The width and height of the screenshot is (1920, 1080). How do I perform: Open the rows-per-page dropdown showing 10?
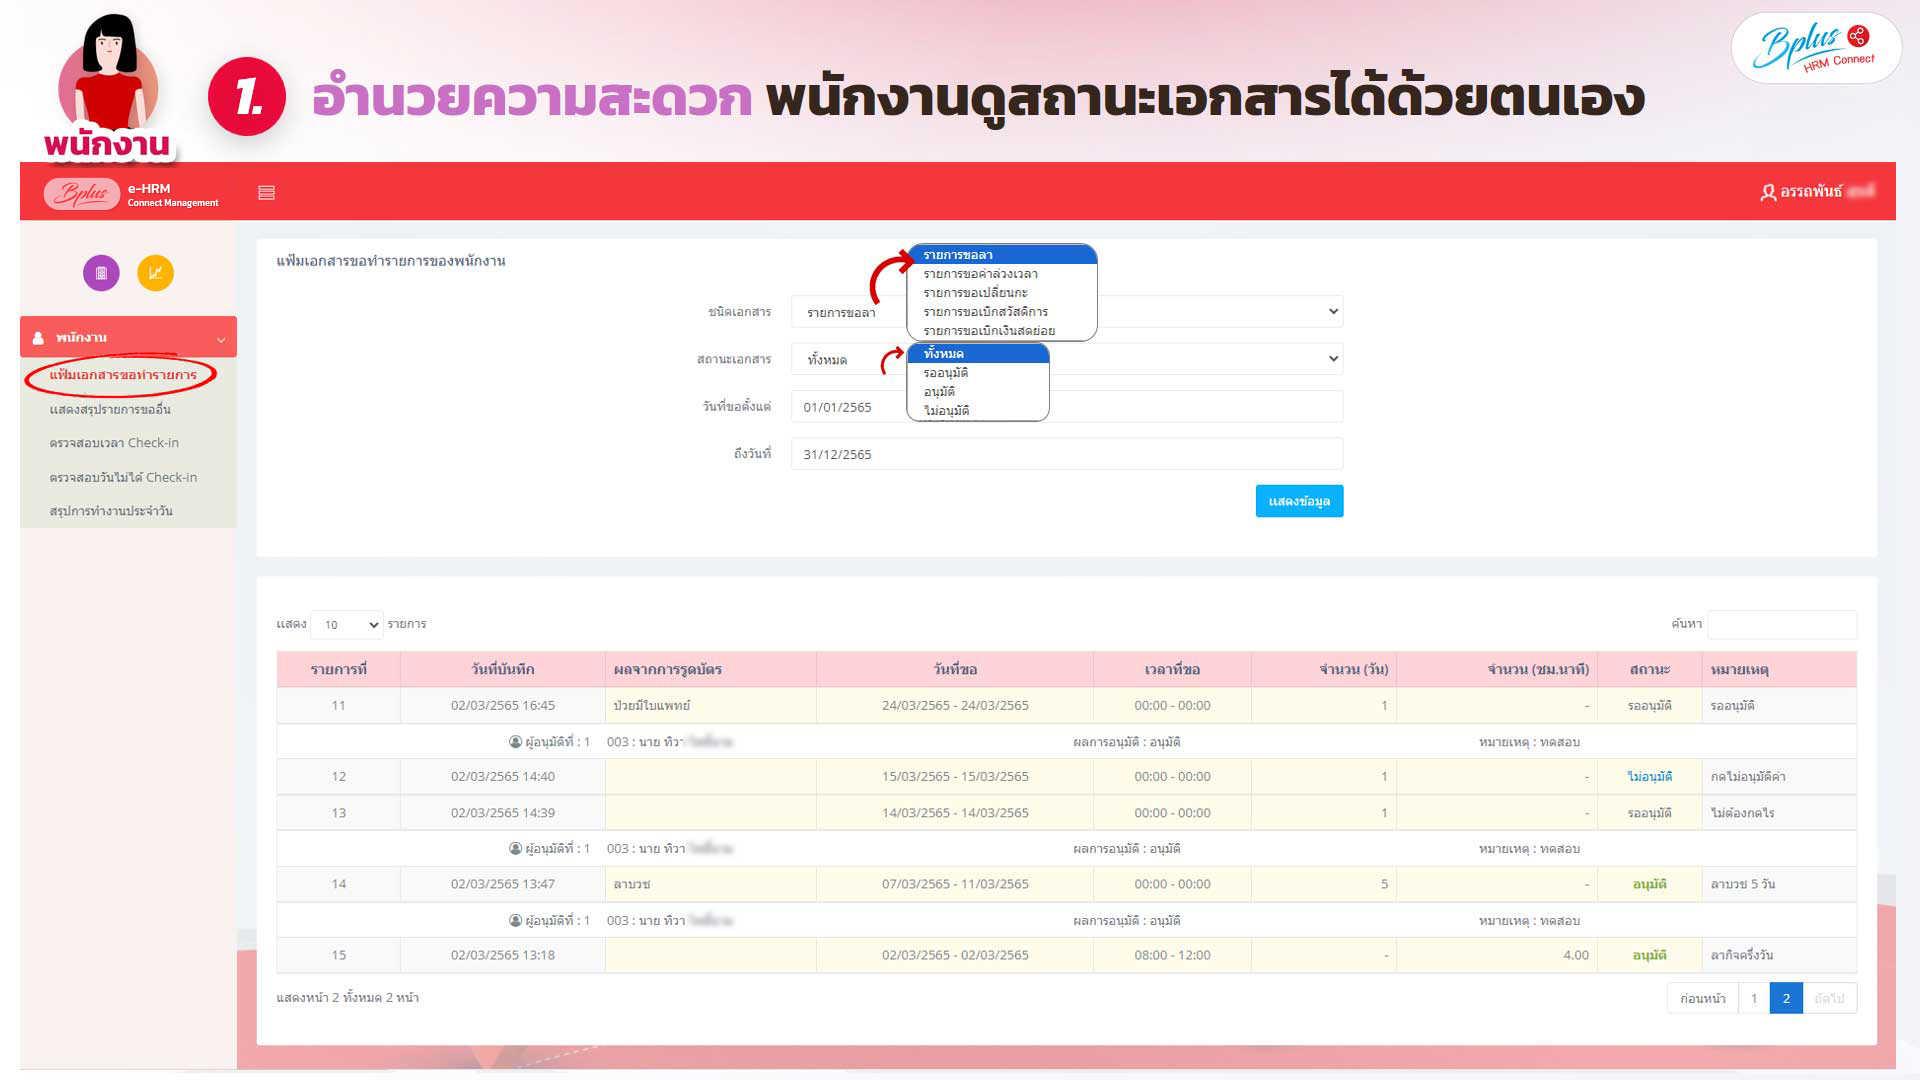coord(347,625)
